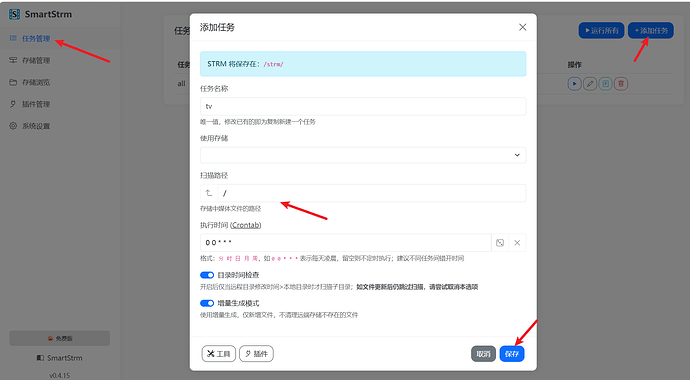Click the 扫描路径 input field
This screenshot has height=380, width=690.
pos(372,193)
